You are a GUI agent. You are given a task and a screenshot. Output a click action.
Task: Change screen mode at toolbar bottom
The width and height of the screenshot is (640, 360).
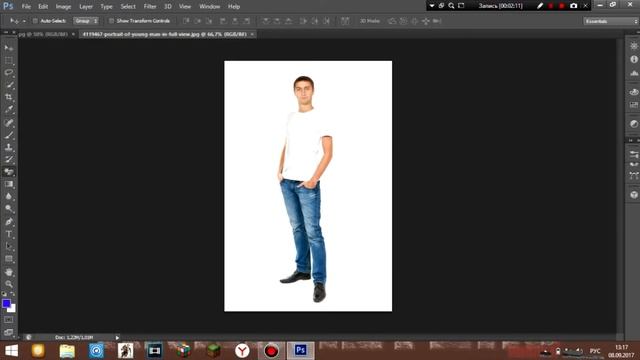click(x=9, y=332)
